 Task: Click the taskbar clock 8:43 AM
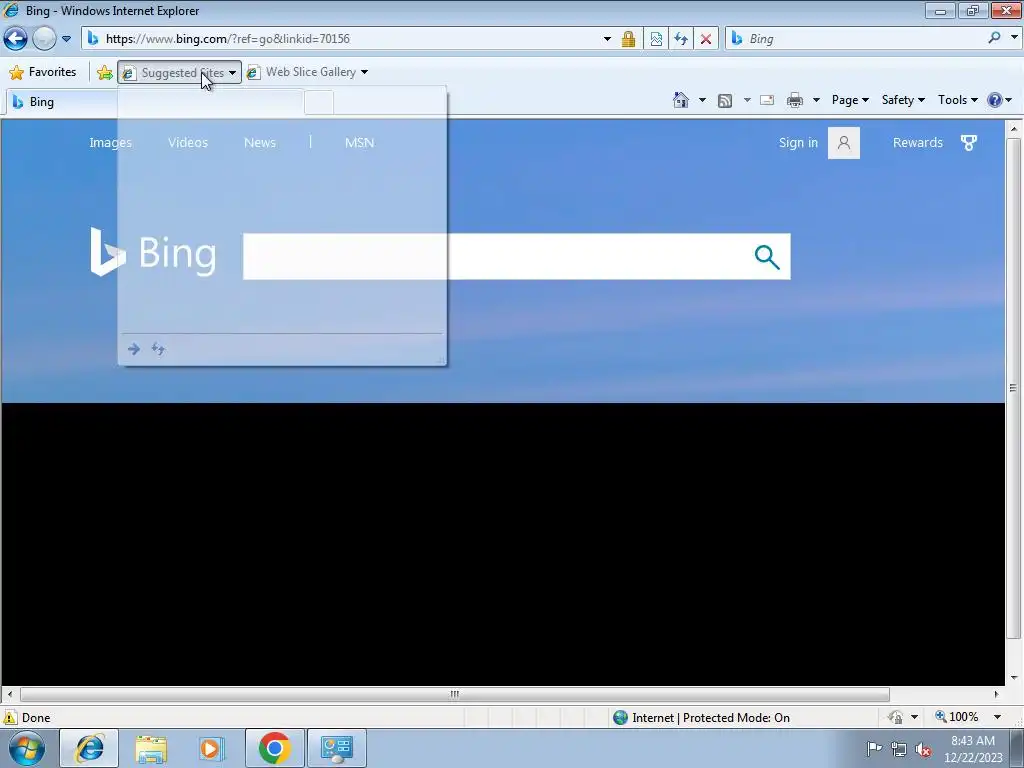tap(972, 741)
